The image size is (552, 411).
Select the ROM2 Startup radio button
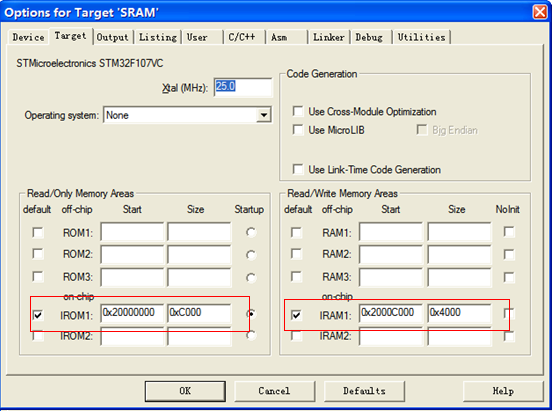(x=251, y=255)
